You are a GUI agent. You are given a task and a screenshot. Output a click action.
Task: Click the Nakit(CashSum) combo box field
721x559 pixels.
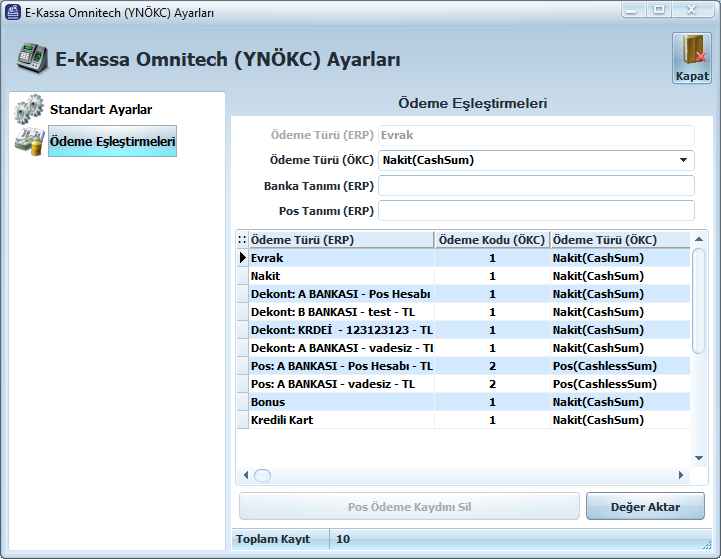[536, 160]
